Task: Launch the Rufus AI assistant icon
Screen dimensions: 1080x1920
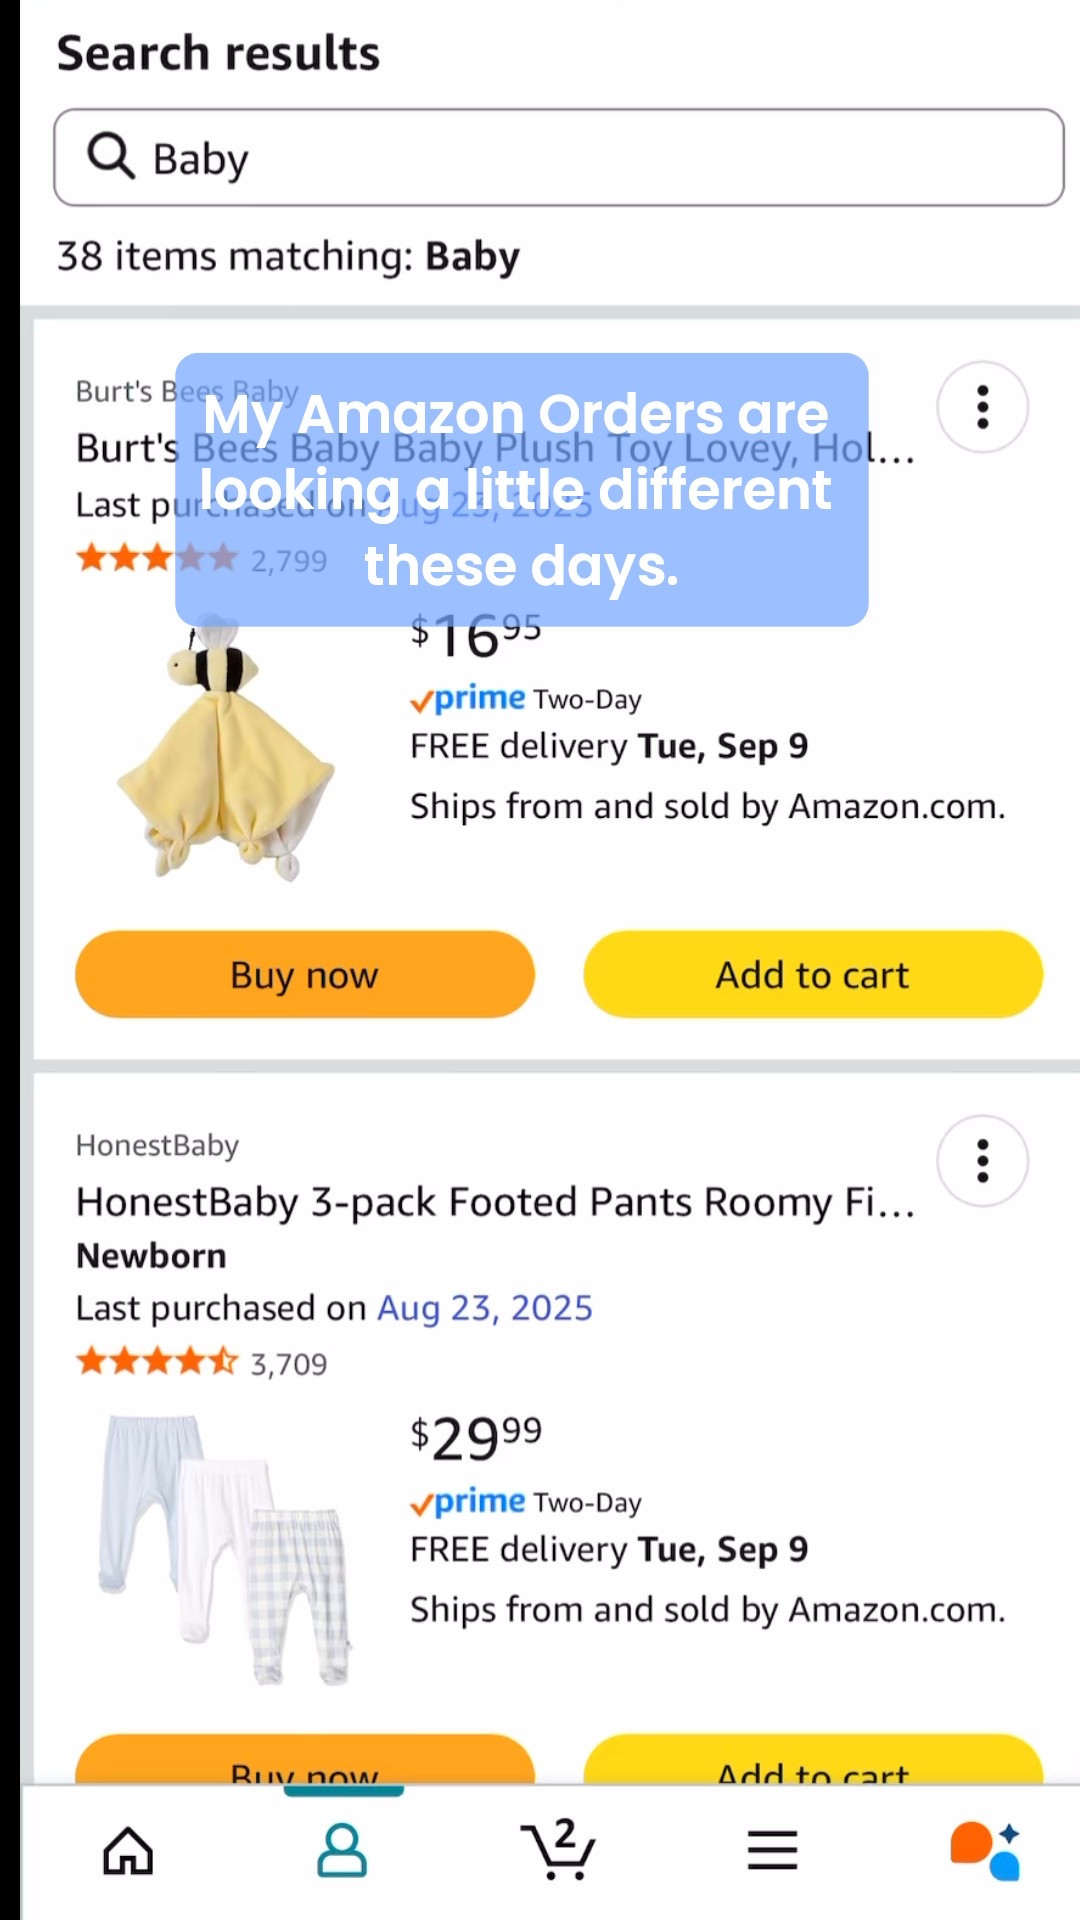Action: [983, 1849]
